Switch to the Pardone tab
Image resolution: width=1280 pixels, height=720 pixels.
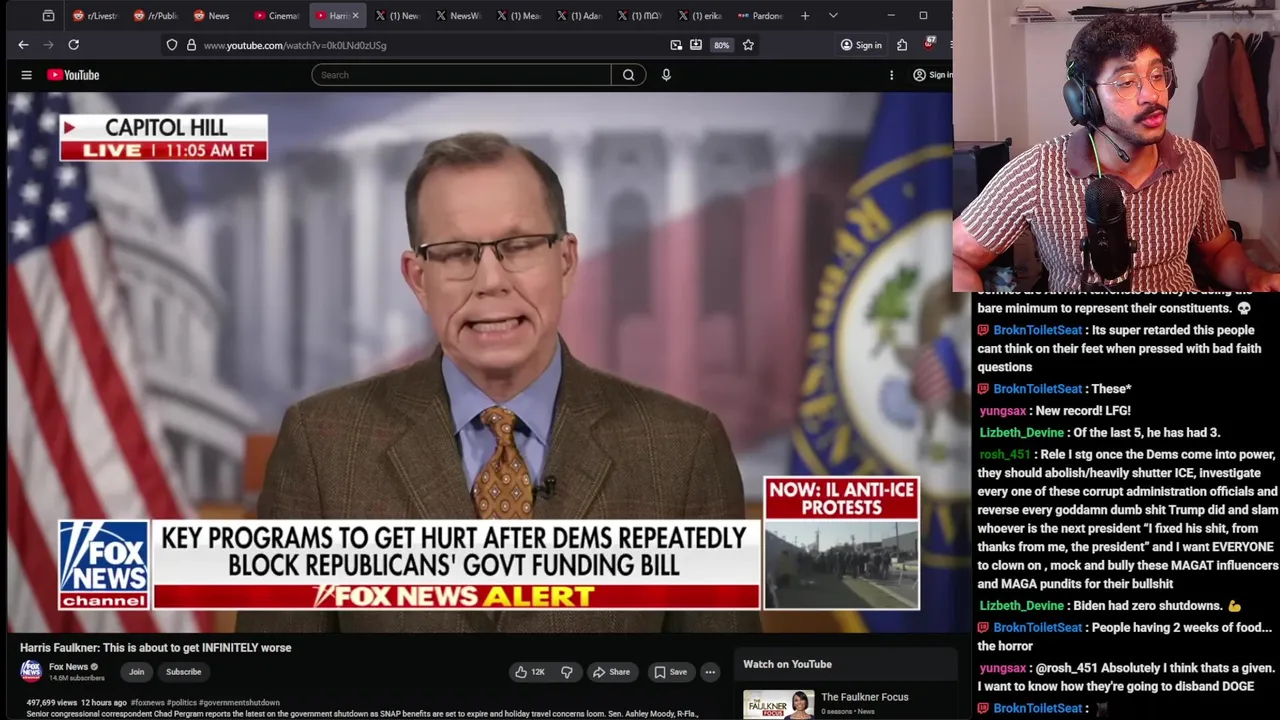pyautogui.click(x=760, y=16)
